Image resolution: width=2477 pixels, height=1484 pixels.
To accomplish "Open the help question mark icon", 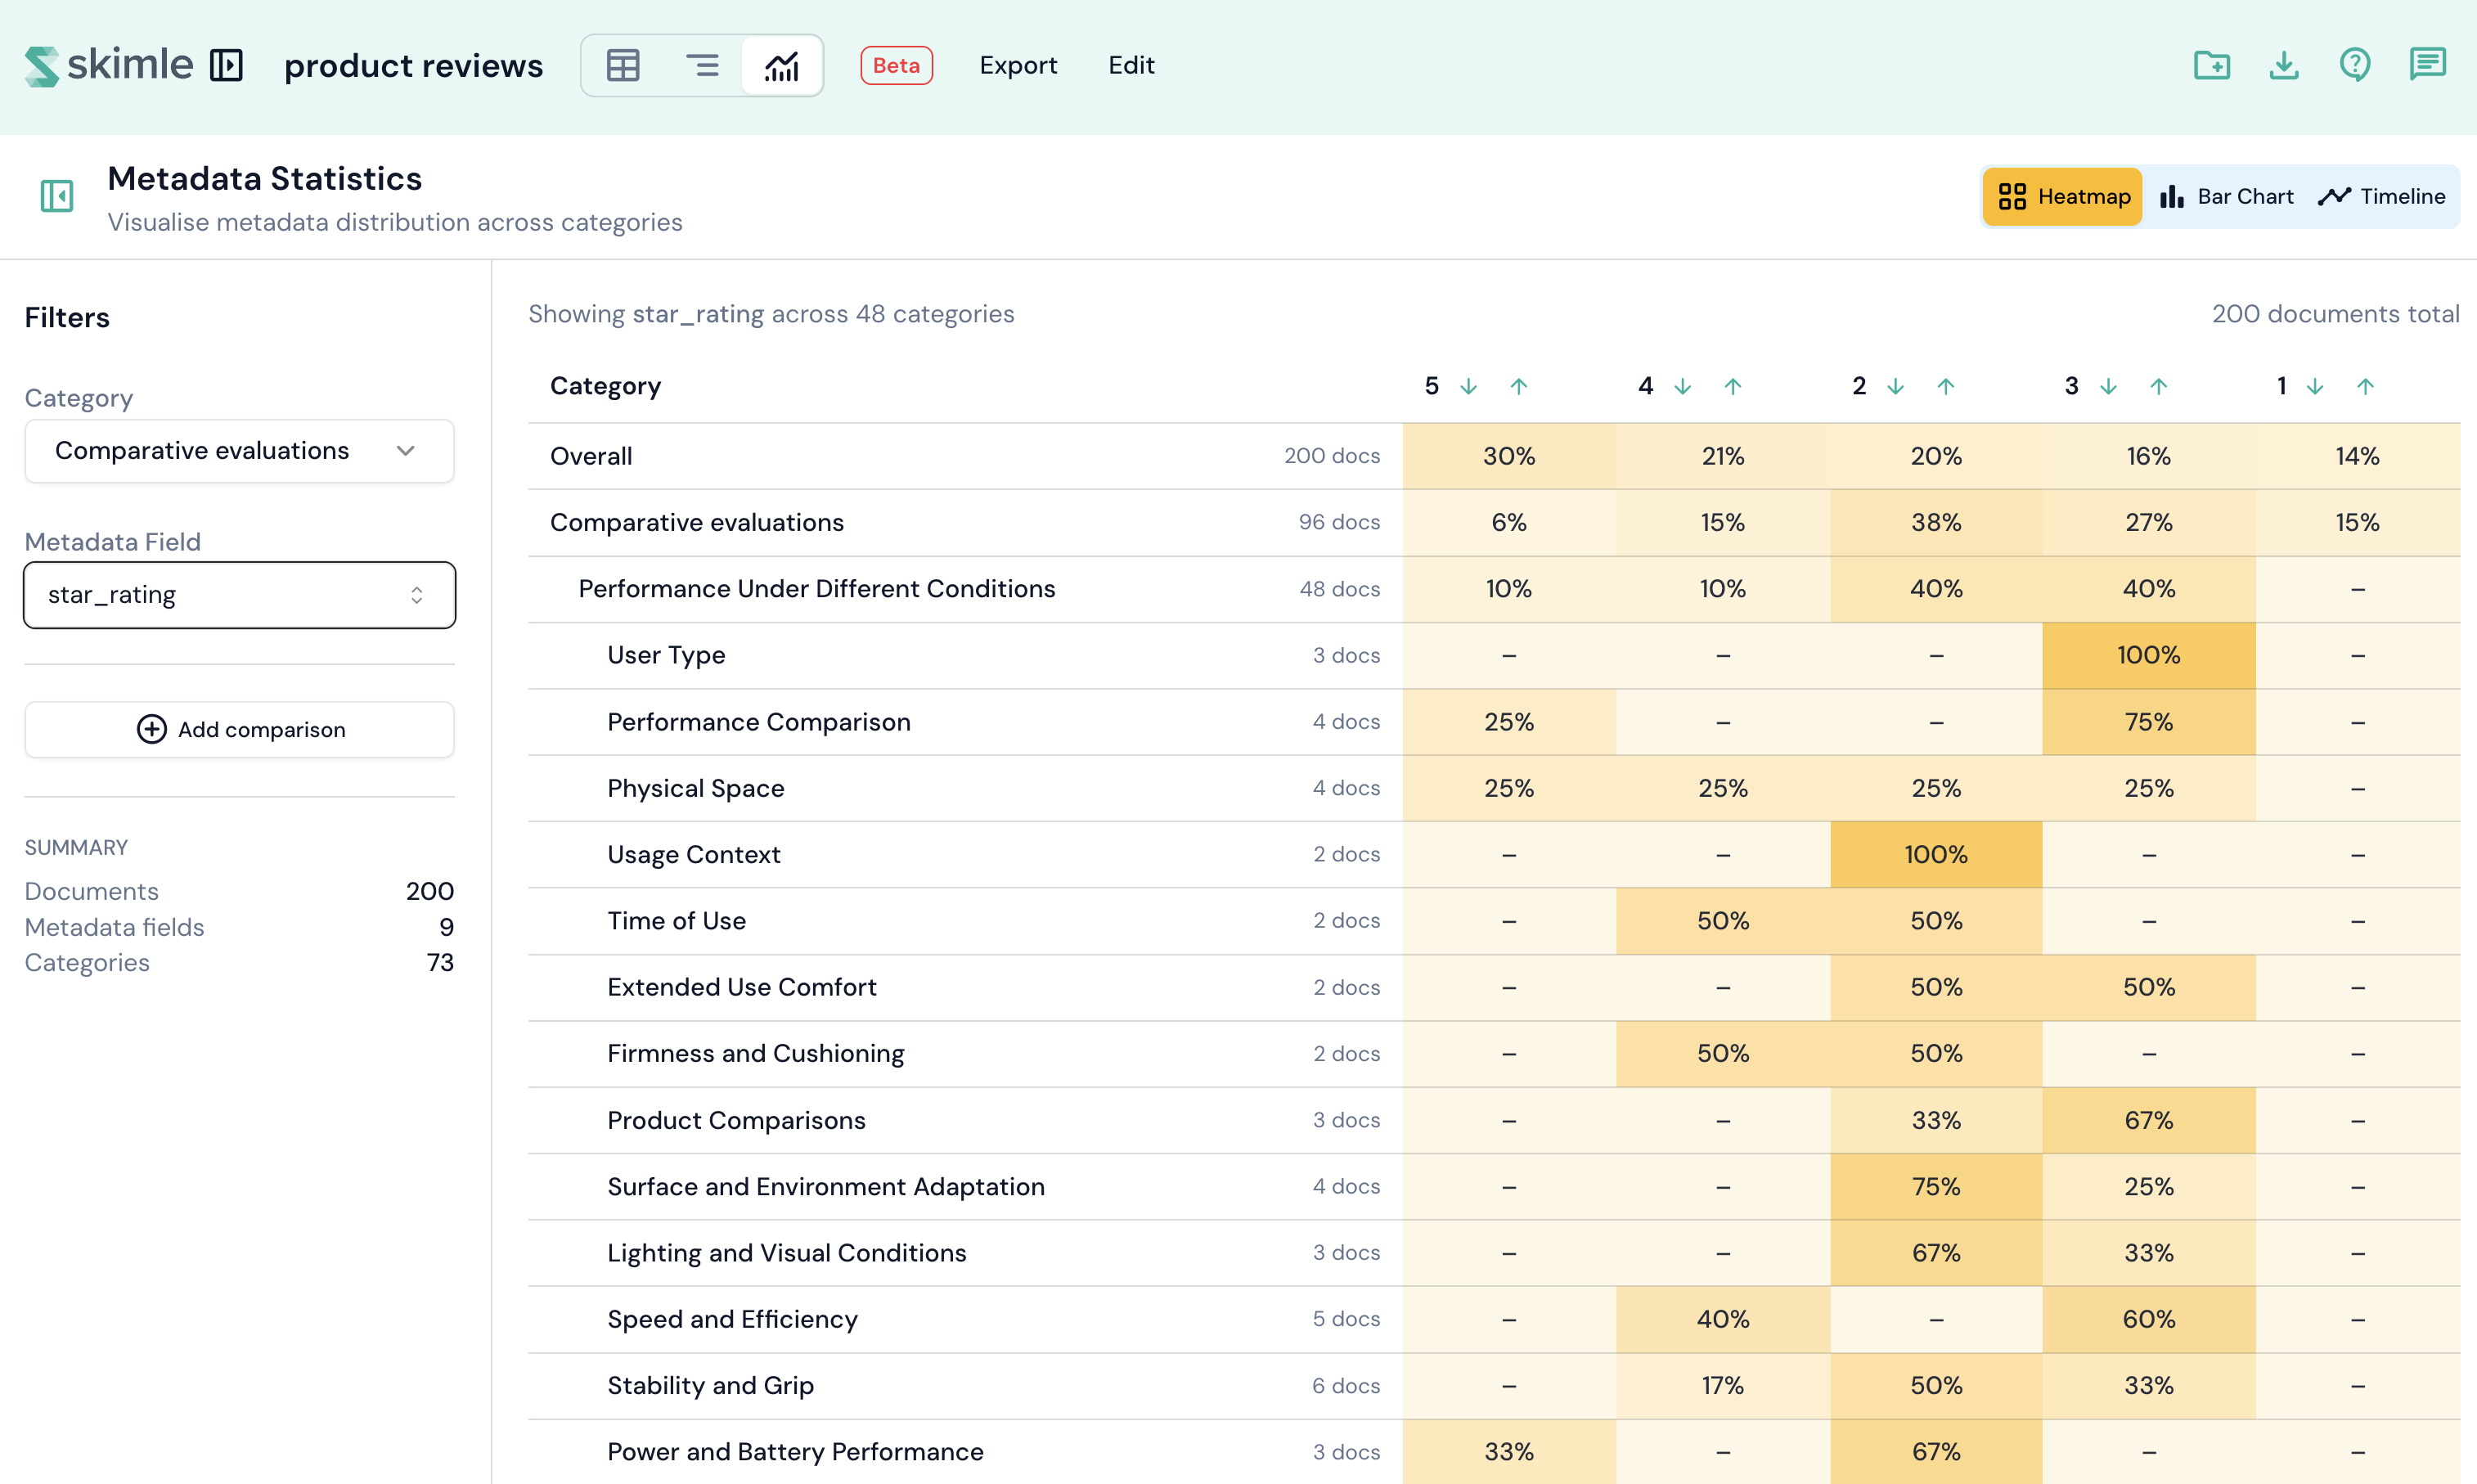I will click(x=2355, y=66).
